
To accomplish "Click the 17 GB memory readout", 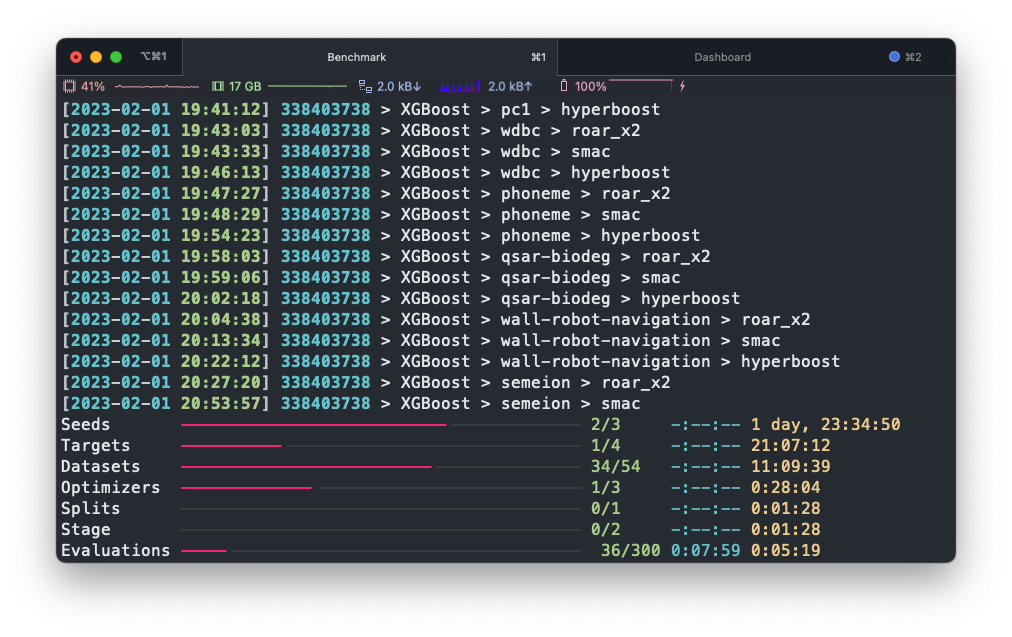I will [245, 86].
